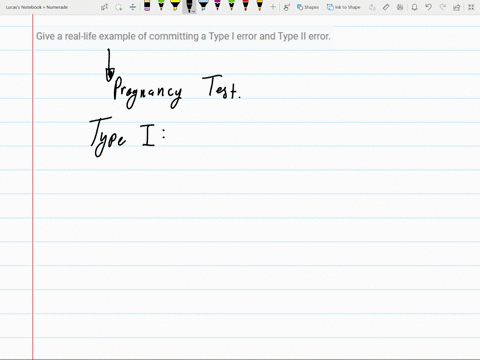Image resolution: width=480 pixels, height=360 pixels.
Task: Select the active black pen
Action: pyautogui.click(x=189, y=6)
